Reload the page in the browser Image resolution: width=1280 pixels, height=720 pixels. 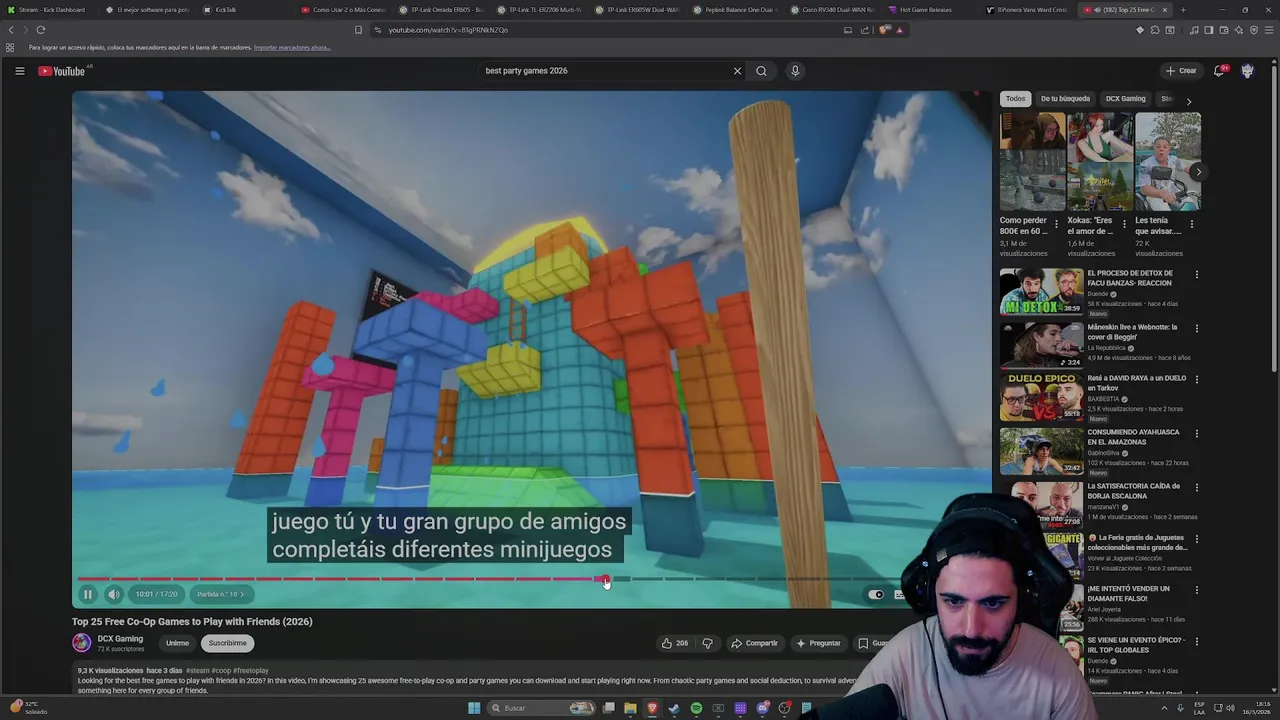pyautogui.click(x=41, y=30)
